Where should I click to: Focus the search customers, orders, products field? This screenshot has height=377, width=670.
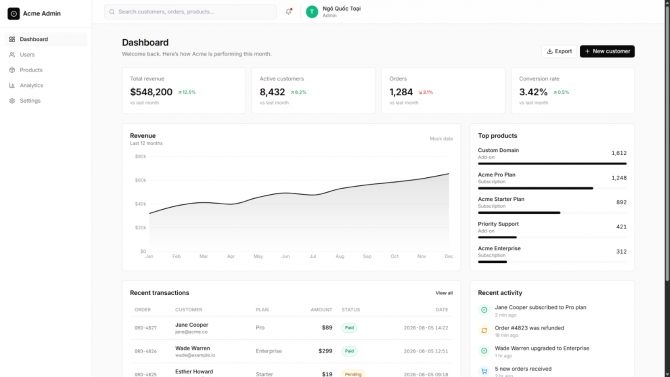[x=191, y=12]
